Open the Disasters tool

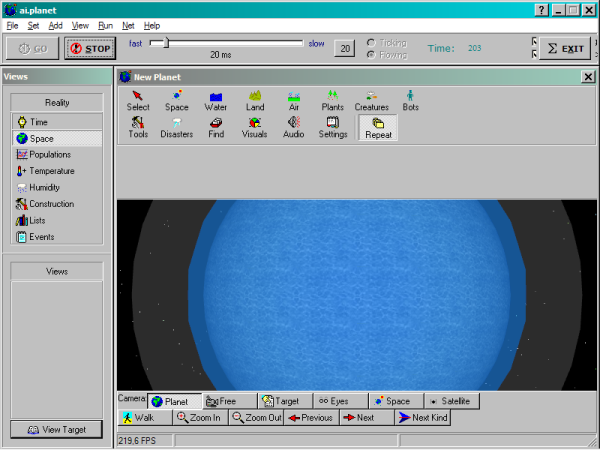176,127
